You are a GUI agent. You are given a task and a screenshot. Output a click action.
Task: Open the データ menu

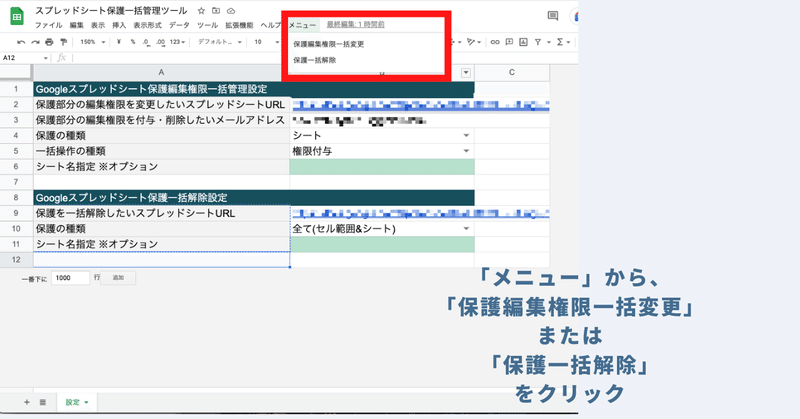click(x=179, y=25)
